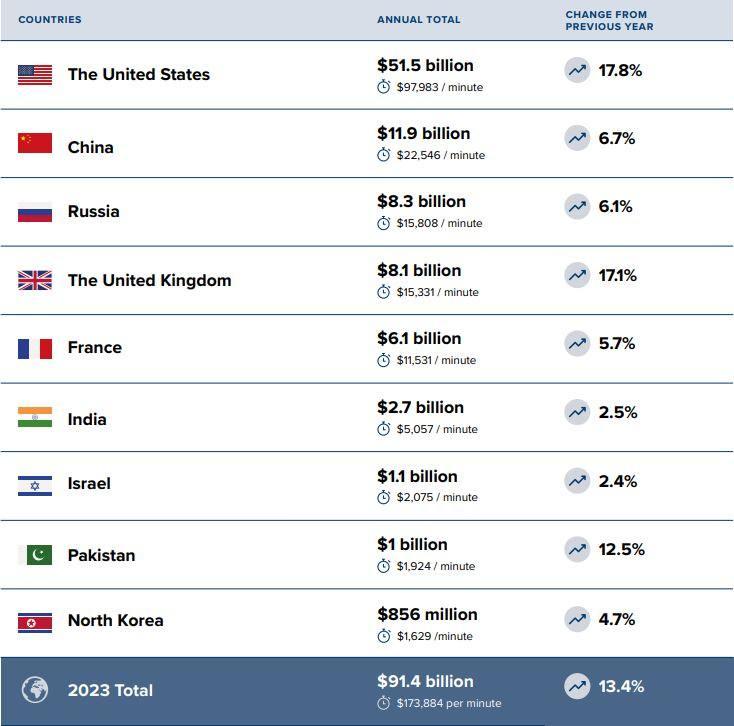Click the Pakistan flag icon
The image size is (734, 726).
(35, 555)
